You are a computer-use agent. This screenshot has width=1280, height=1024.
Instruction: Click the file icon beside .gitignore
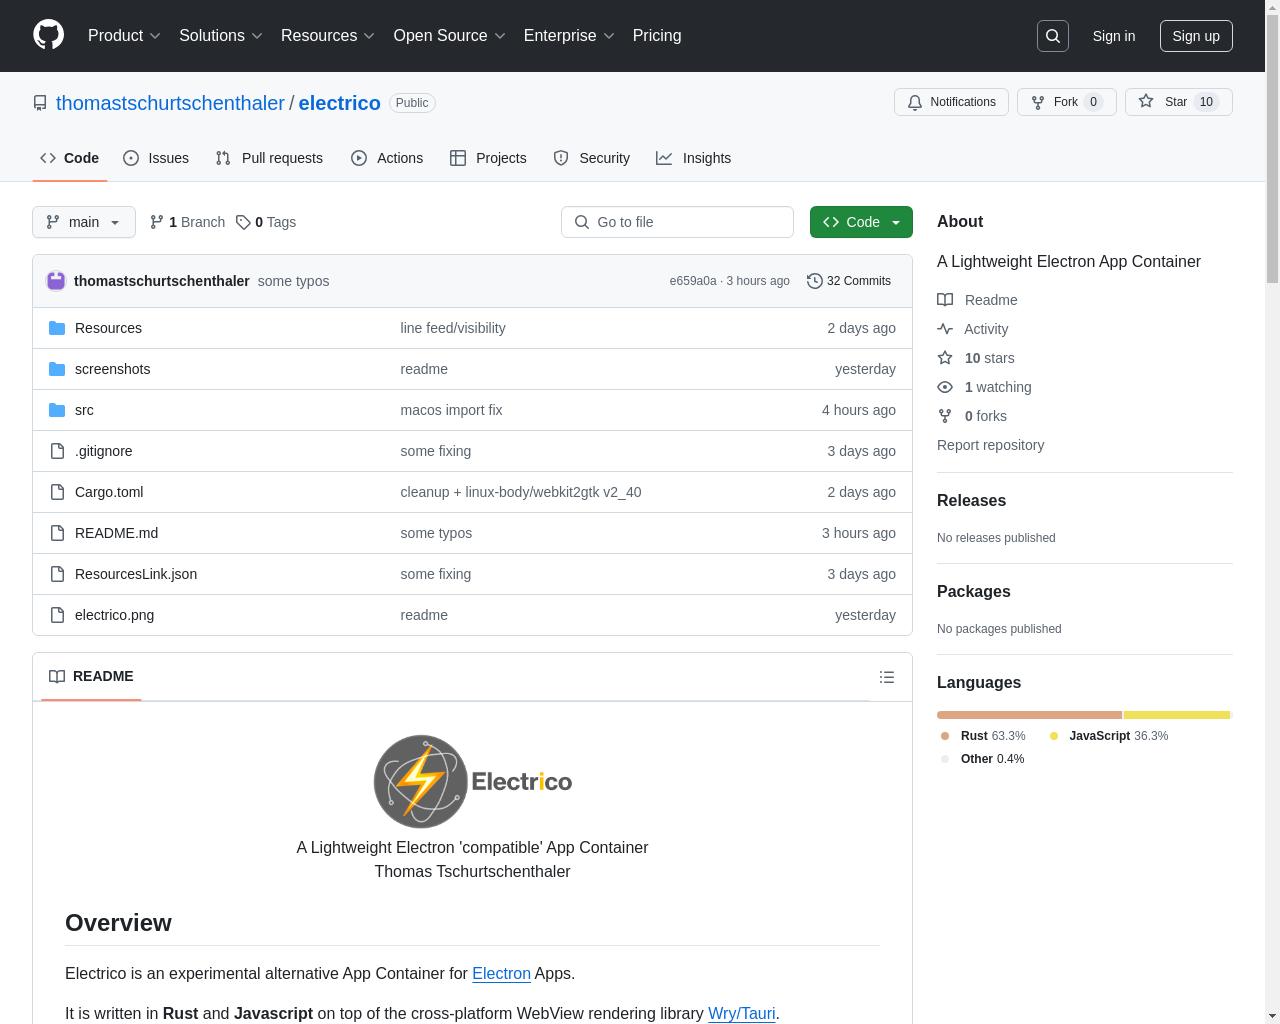[57, 451]
